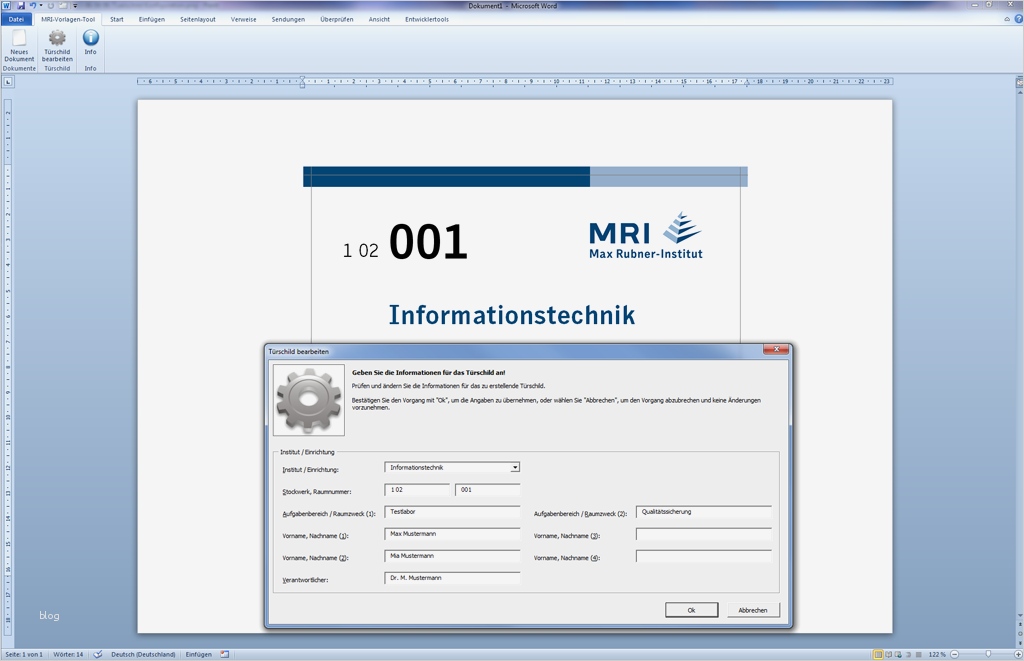The image size is (1024, 661).
Task: Adjust the zoom slider in the status bar
Action: pos(989,653)
